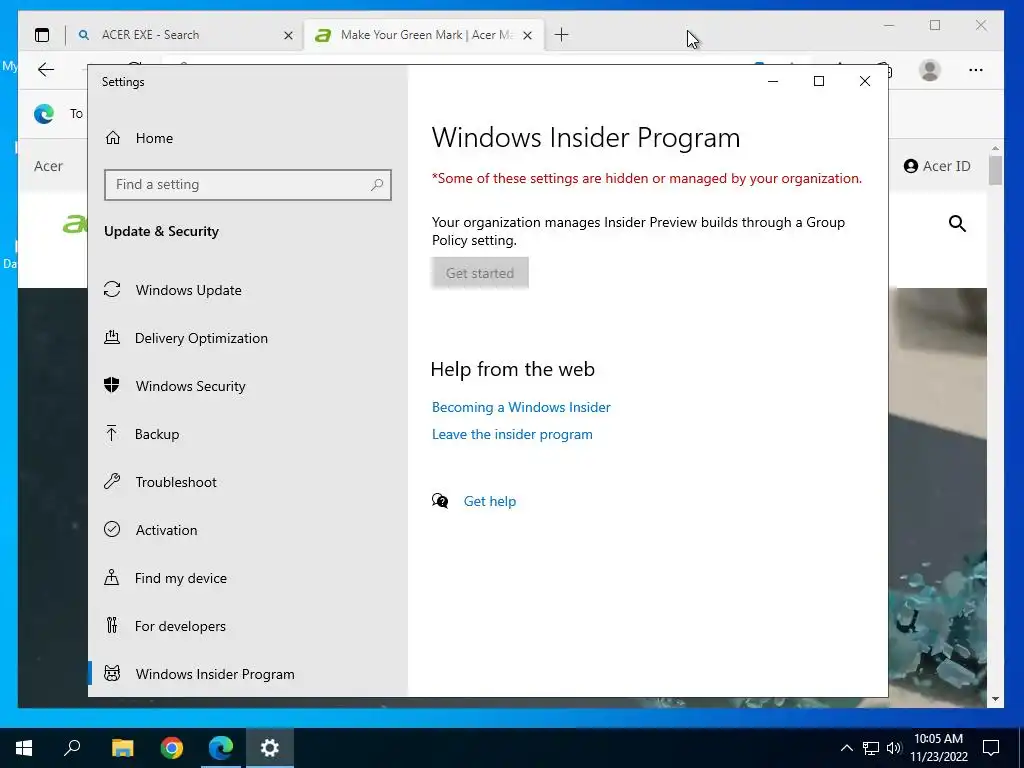
Task: Click Edge tab actions menu icon
Action: point(42,35)
